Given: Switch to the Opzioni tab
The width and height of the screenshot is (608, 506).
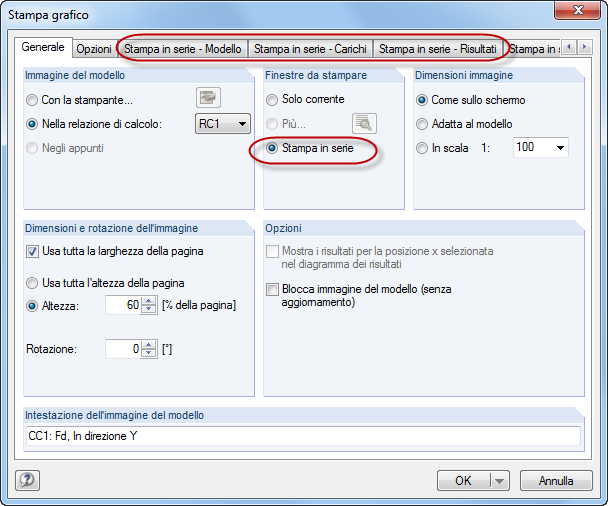Looking at the screenshot, I should (94, 49).
